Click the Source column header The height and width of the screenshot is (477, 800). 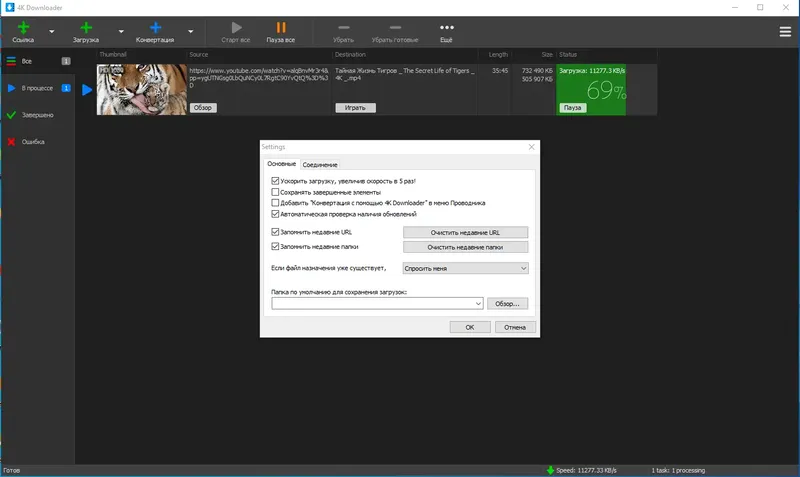[198, 55]
